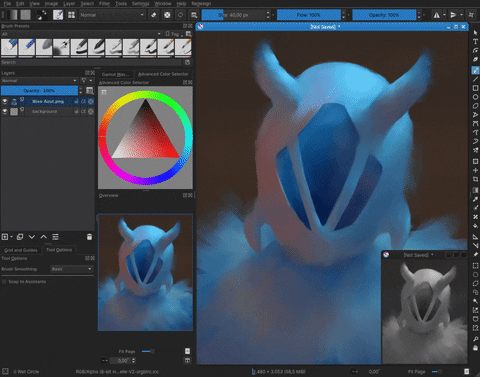This screenshot has height=377, width=480.
Task: Open the horizontal mirror tool icon
Action: pyautogui.click(x=436, y=15)
